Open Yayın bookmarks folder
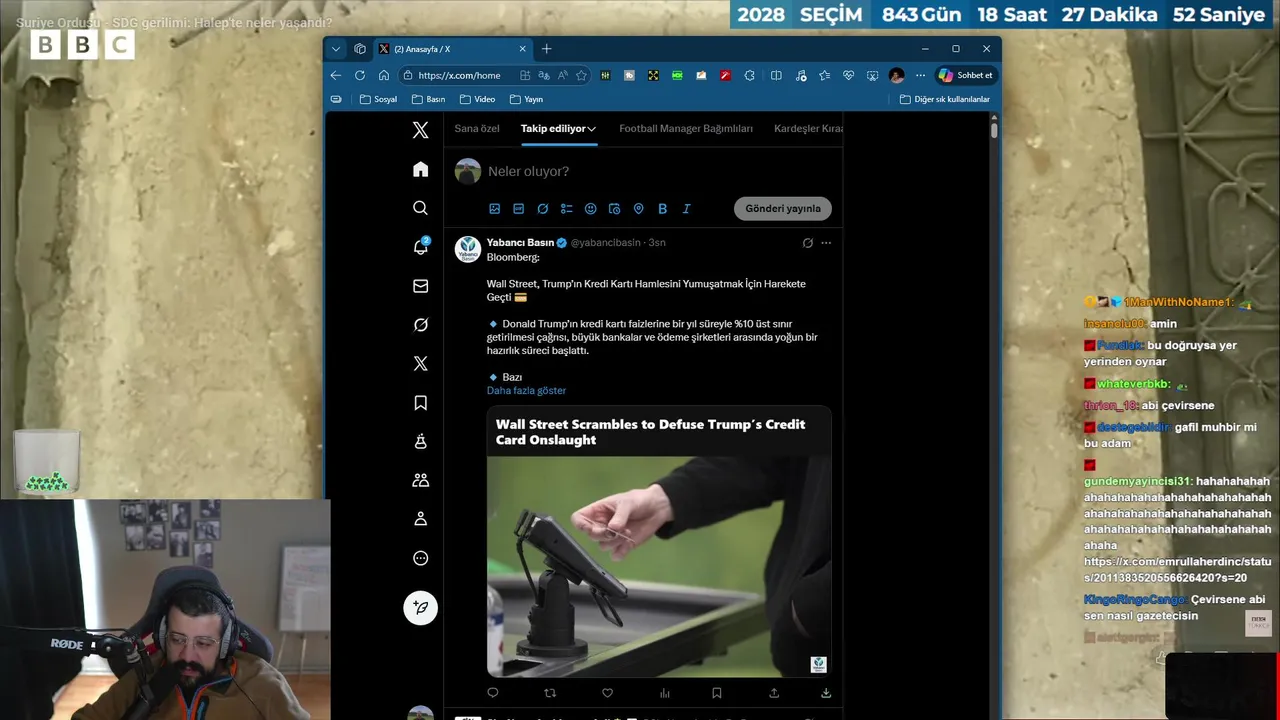Viewport: 1280px width, 720px height. [526, 99]
